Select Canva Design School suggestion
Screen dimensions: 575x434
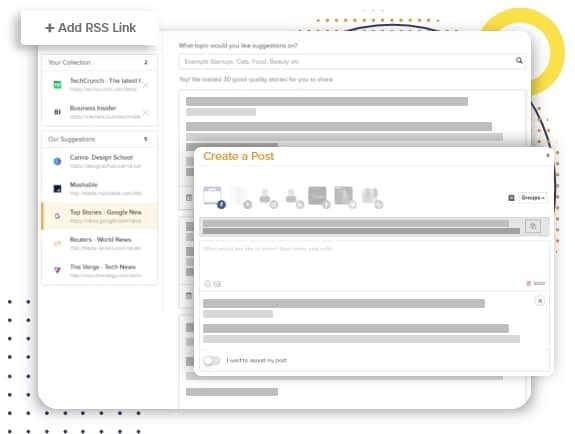100,161
